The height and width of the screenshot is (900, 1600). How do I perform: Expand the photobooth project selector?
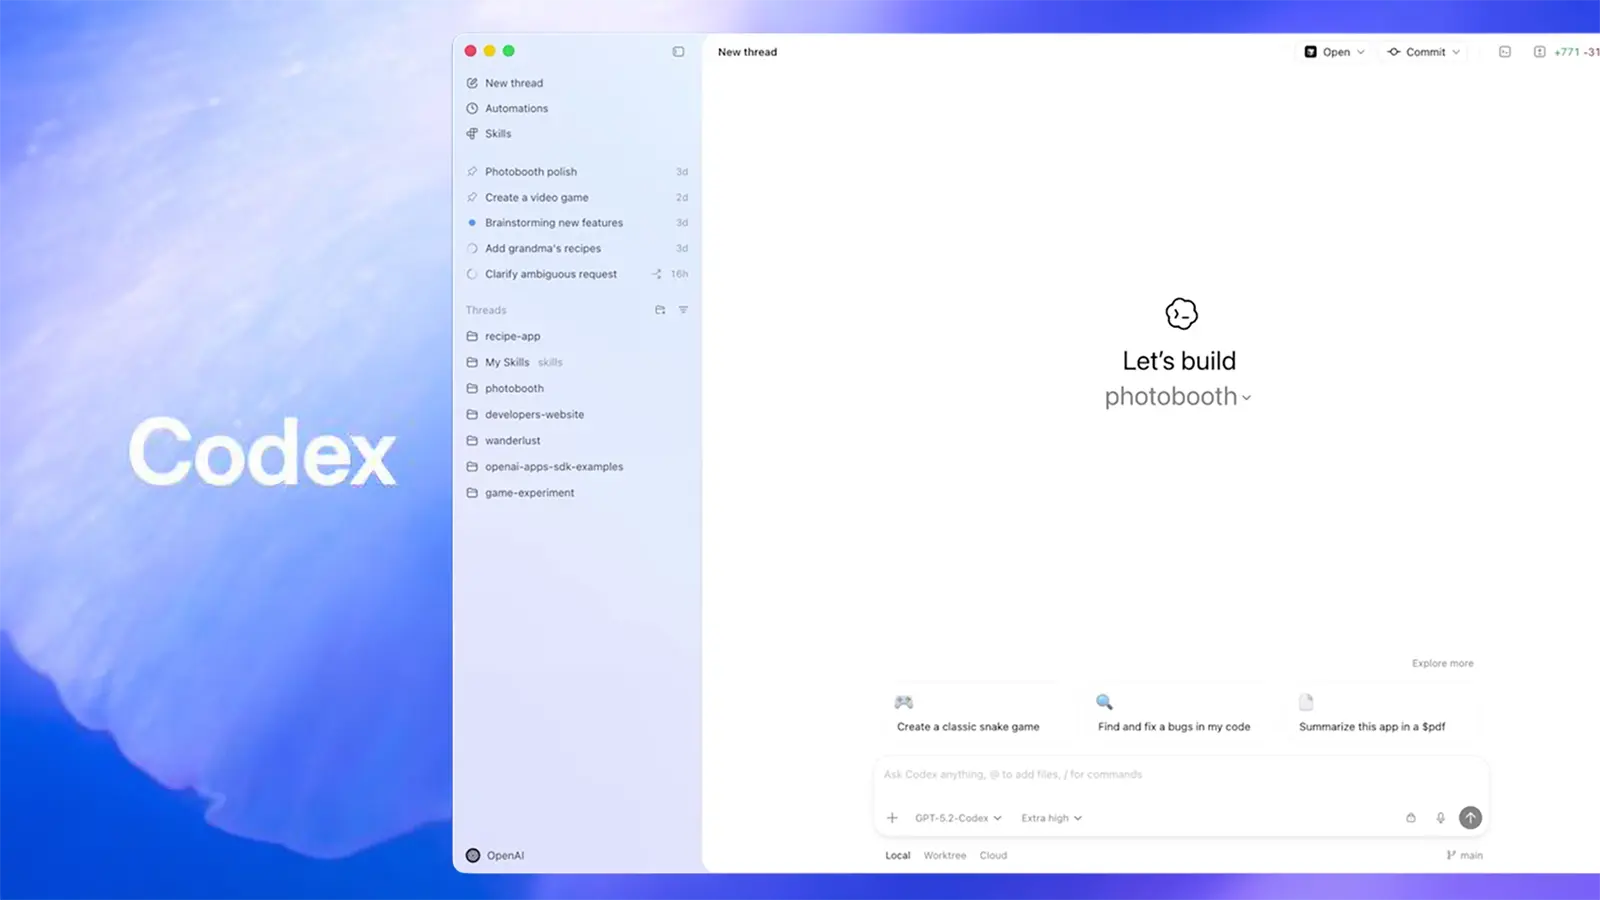1178,396
